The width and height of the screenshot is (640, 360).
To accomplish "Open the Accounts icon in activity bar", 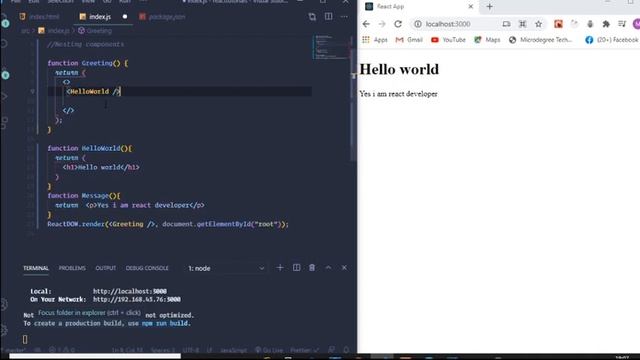I will 4,304.
